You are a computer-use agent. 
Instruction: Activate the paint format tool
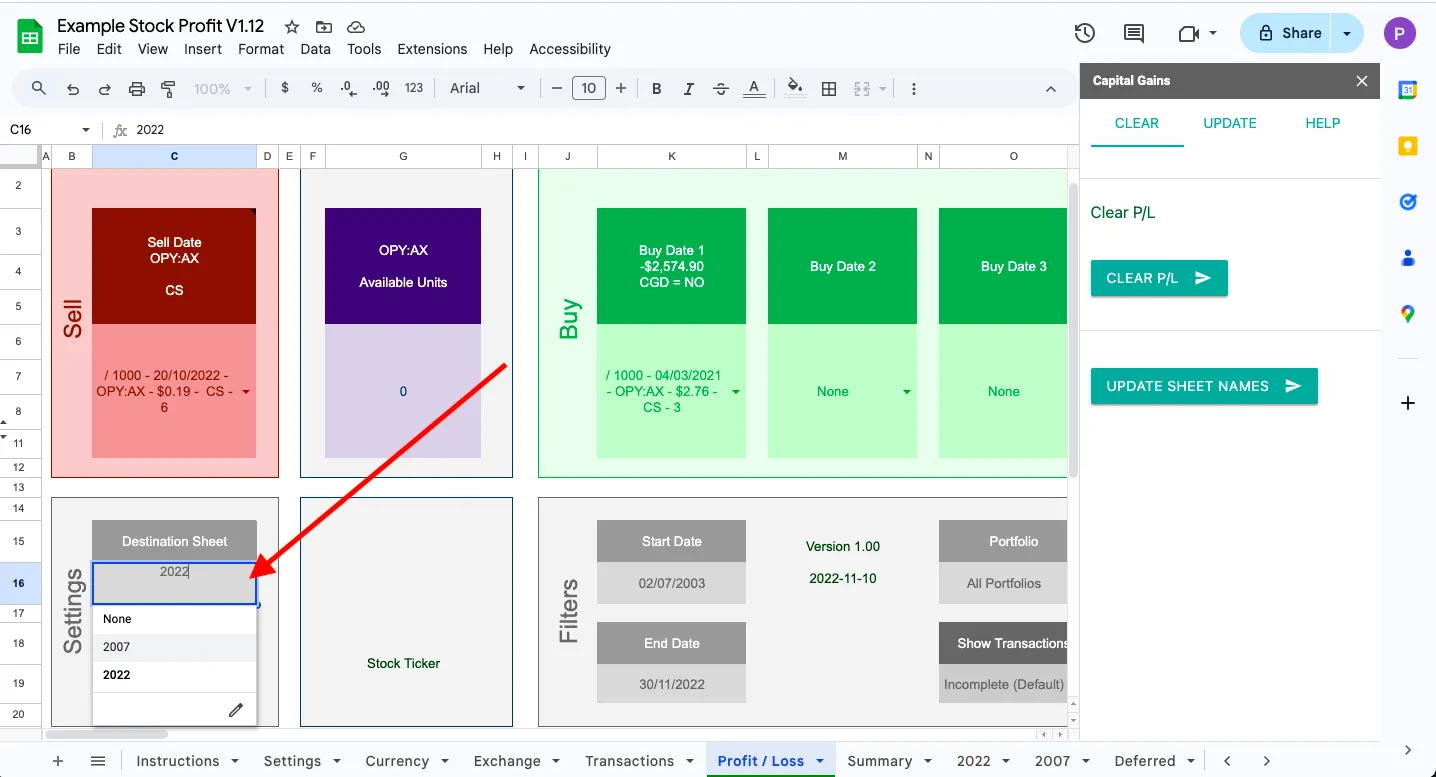(168, 89)
